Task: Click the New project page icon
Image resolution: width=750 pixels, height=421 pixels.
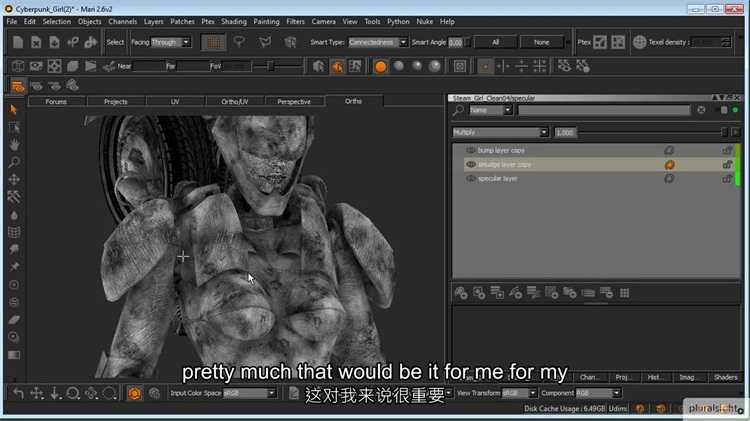Action: click(18, 42)
